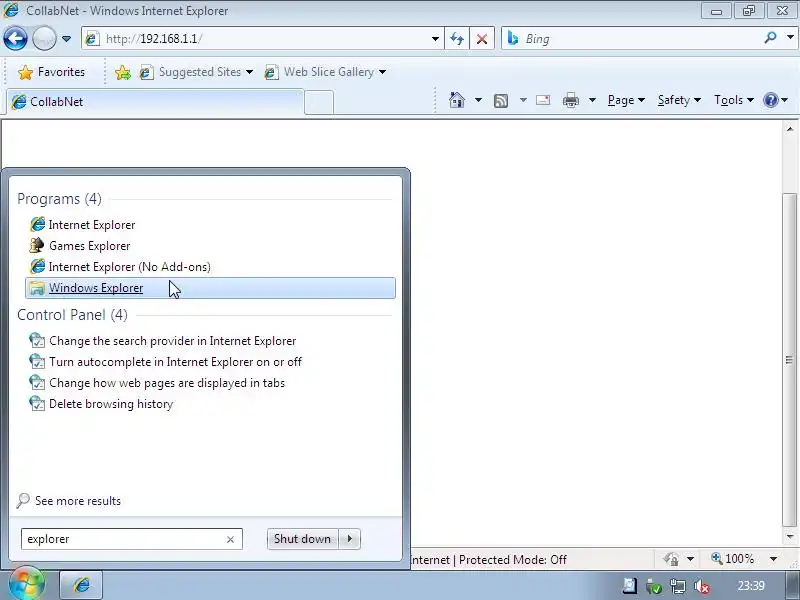Launch Games Explorer from search results
800x600 pixels.
[210, 245]
